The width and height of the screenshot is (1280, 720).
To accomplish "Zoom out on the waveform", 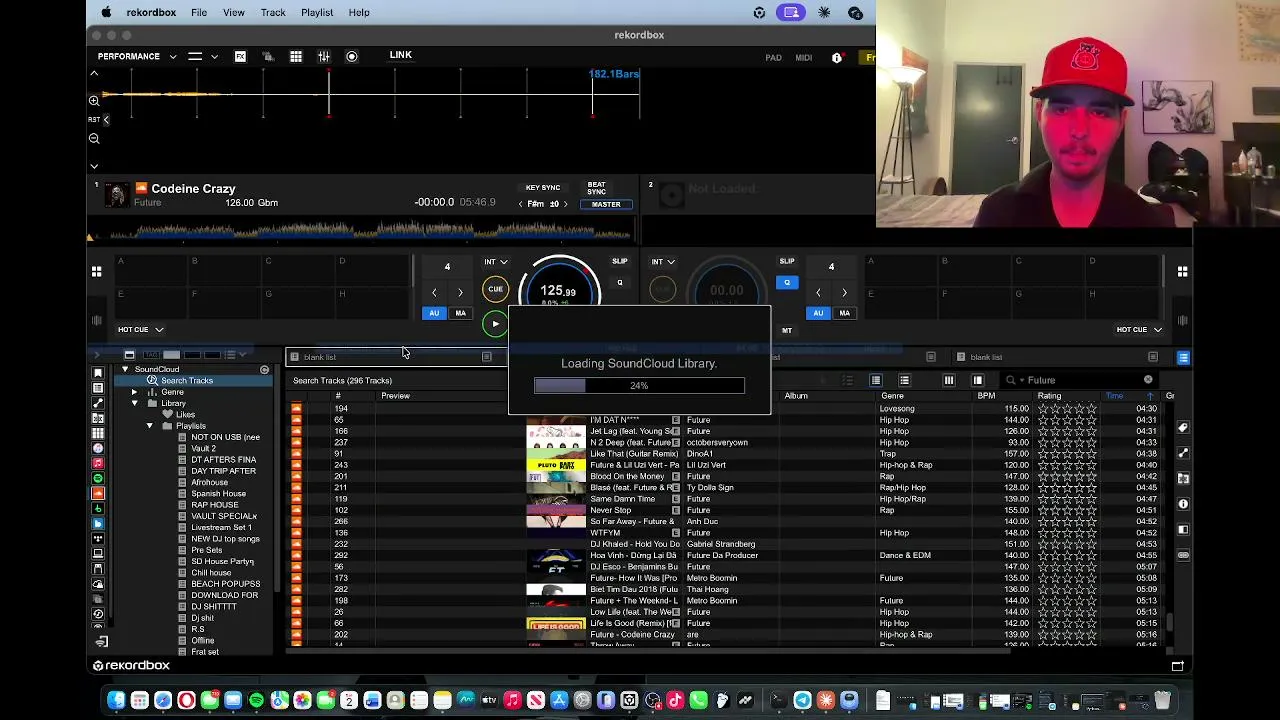I will point(94,139).
